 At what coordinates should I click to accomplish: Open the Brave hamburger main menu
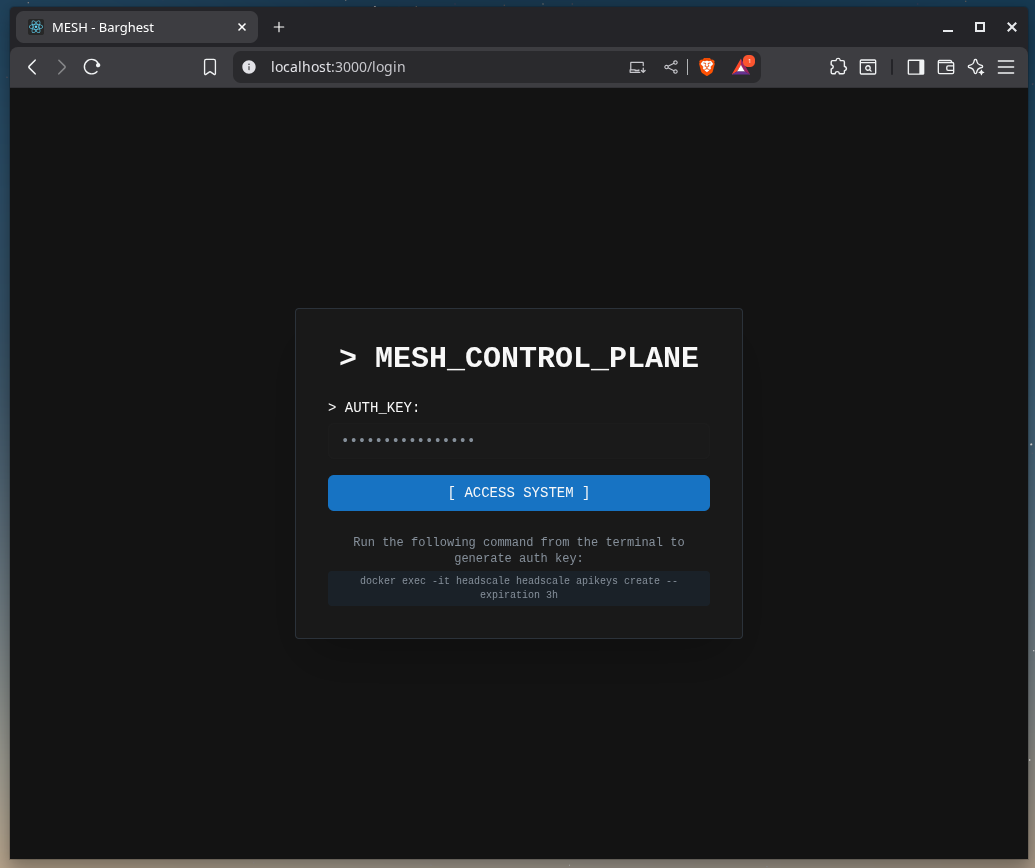point(1006,67)
